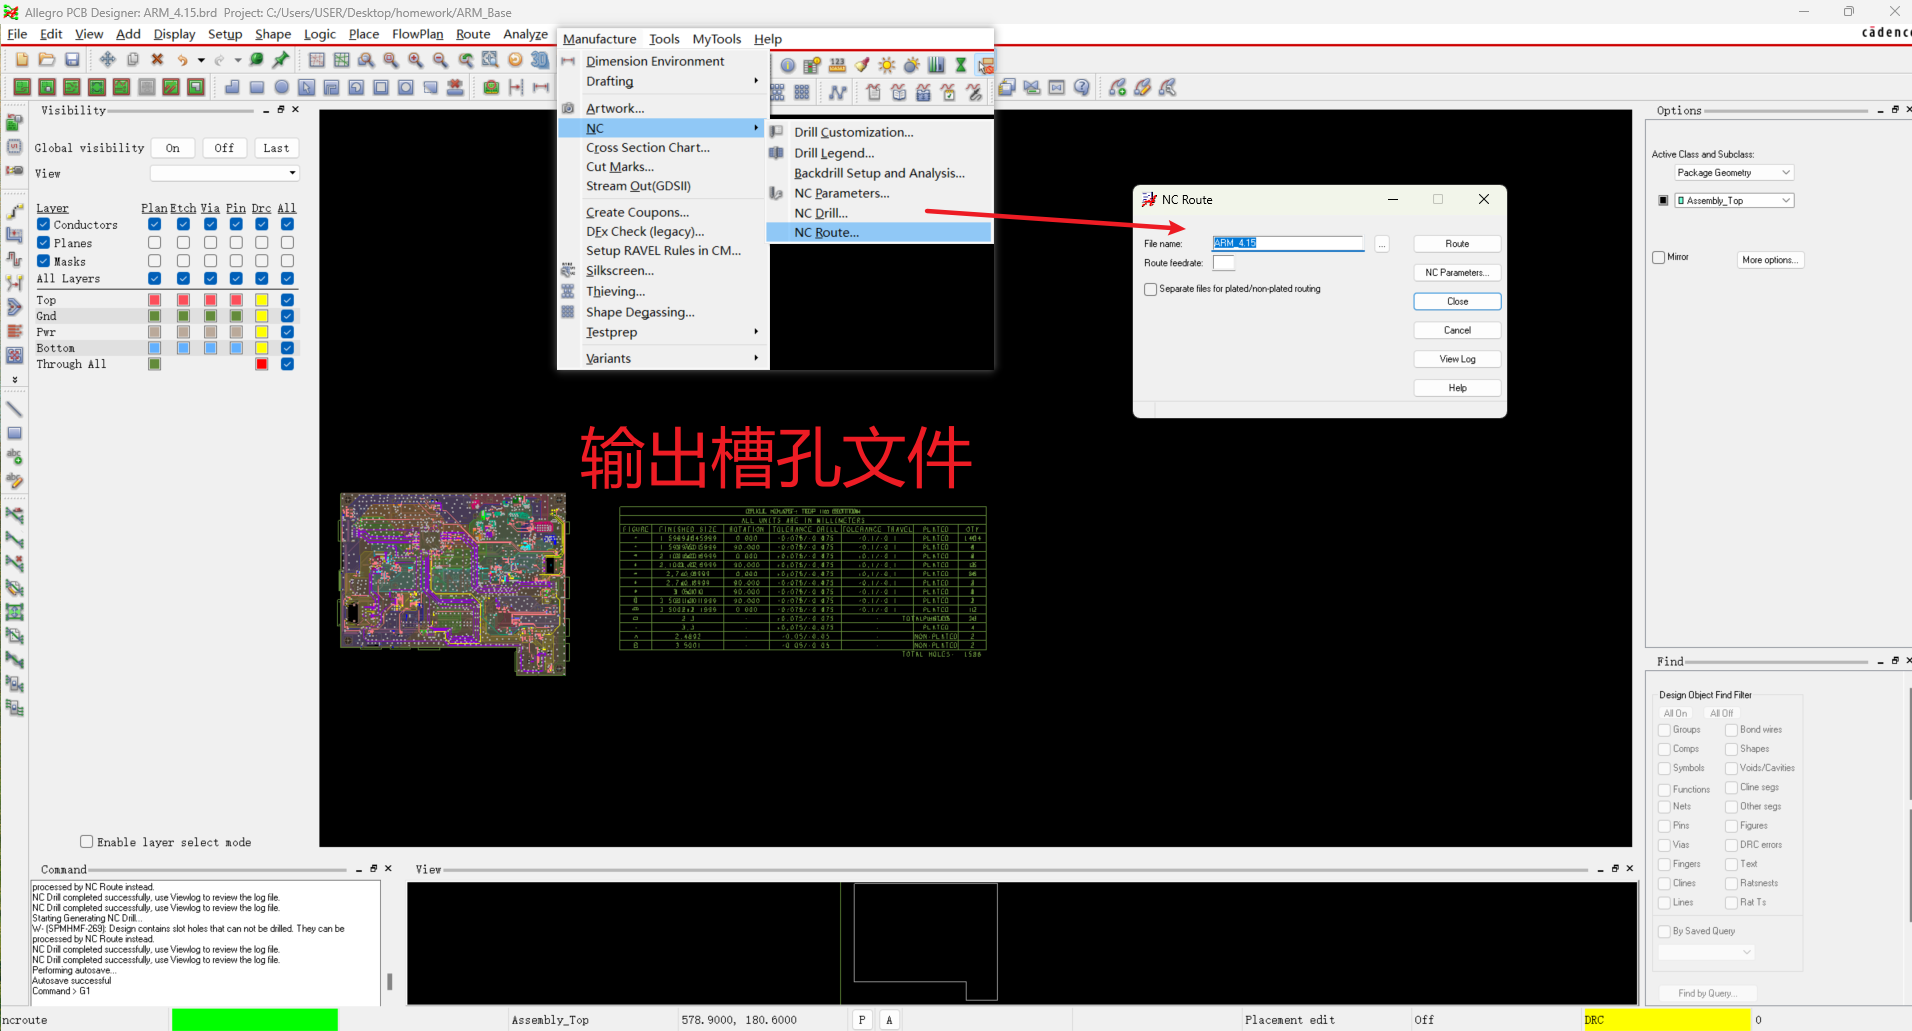Click the filled circle shape icon
The image size is (1912, 1031).
282,88
